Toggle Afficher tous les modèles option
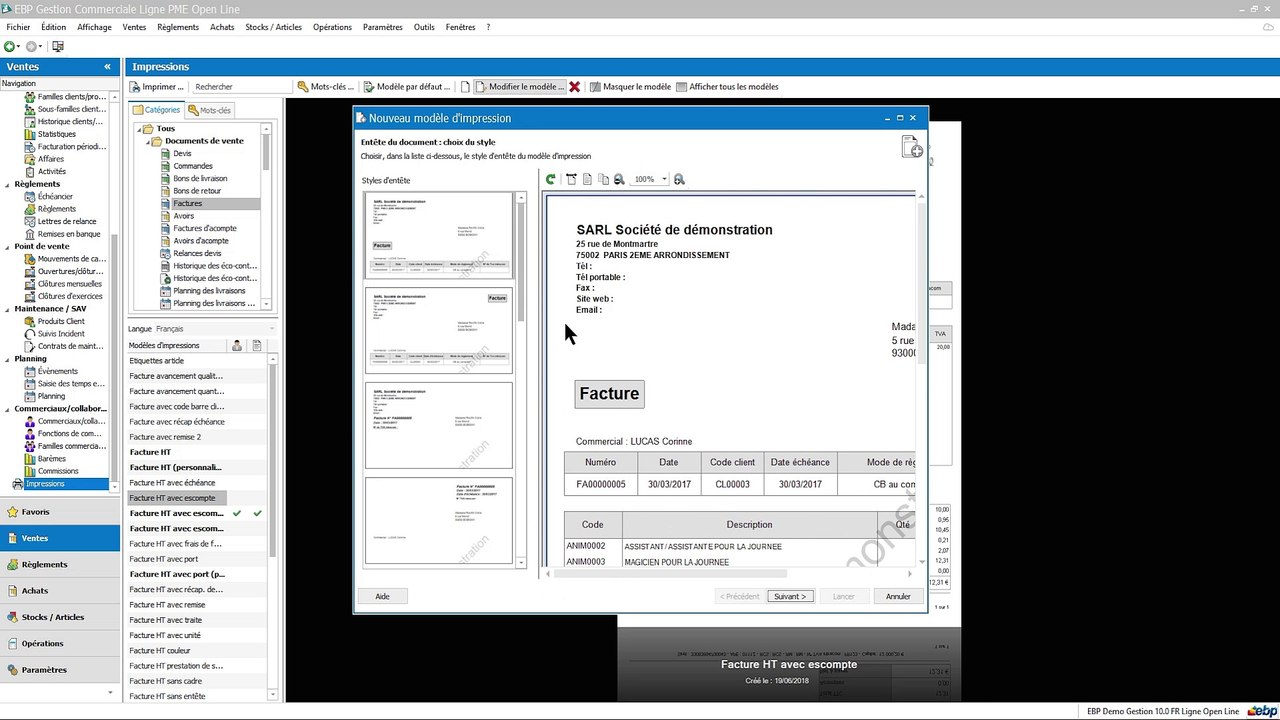Image resolution: width=1280 pixels, height=720 pixels. [x=727, y=87]
